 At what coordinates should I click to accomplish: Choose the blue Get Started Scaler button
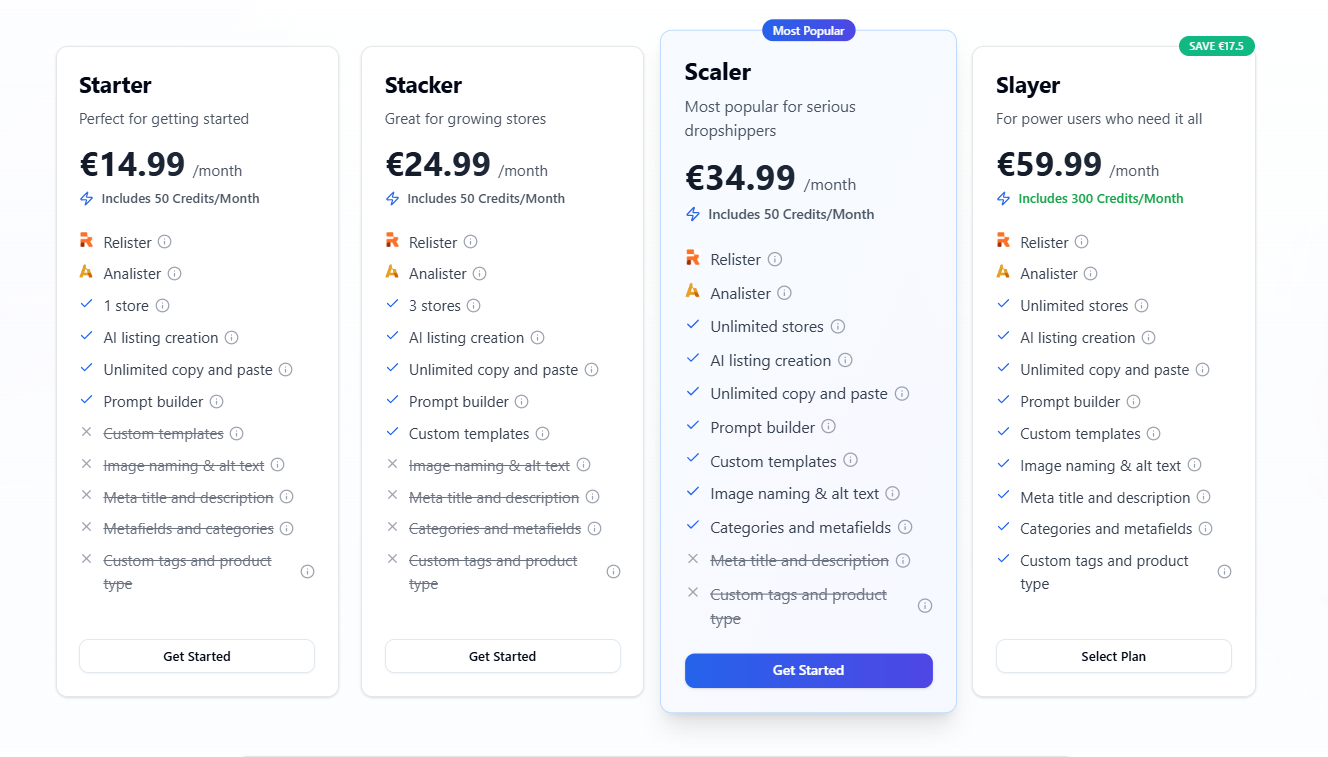point(808,671)
